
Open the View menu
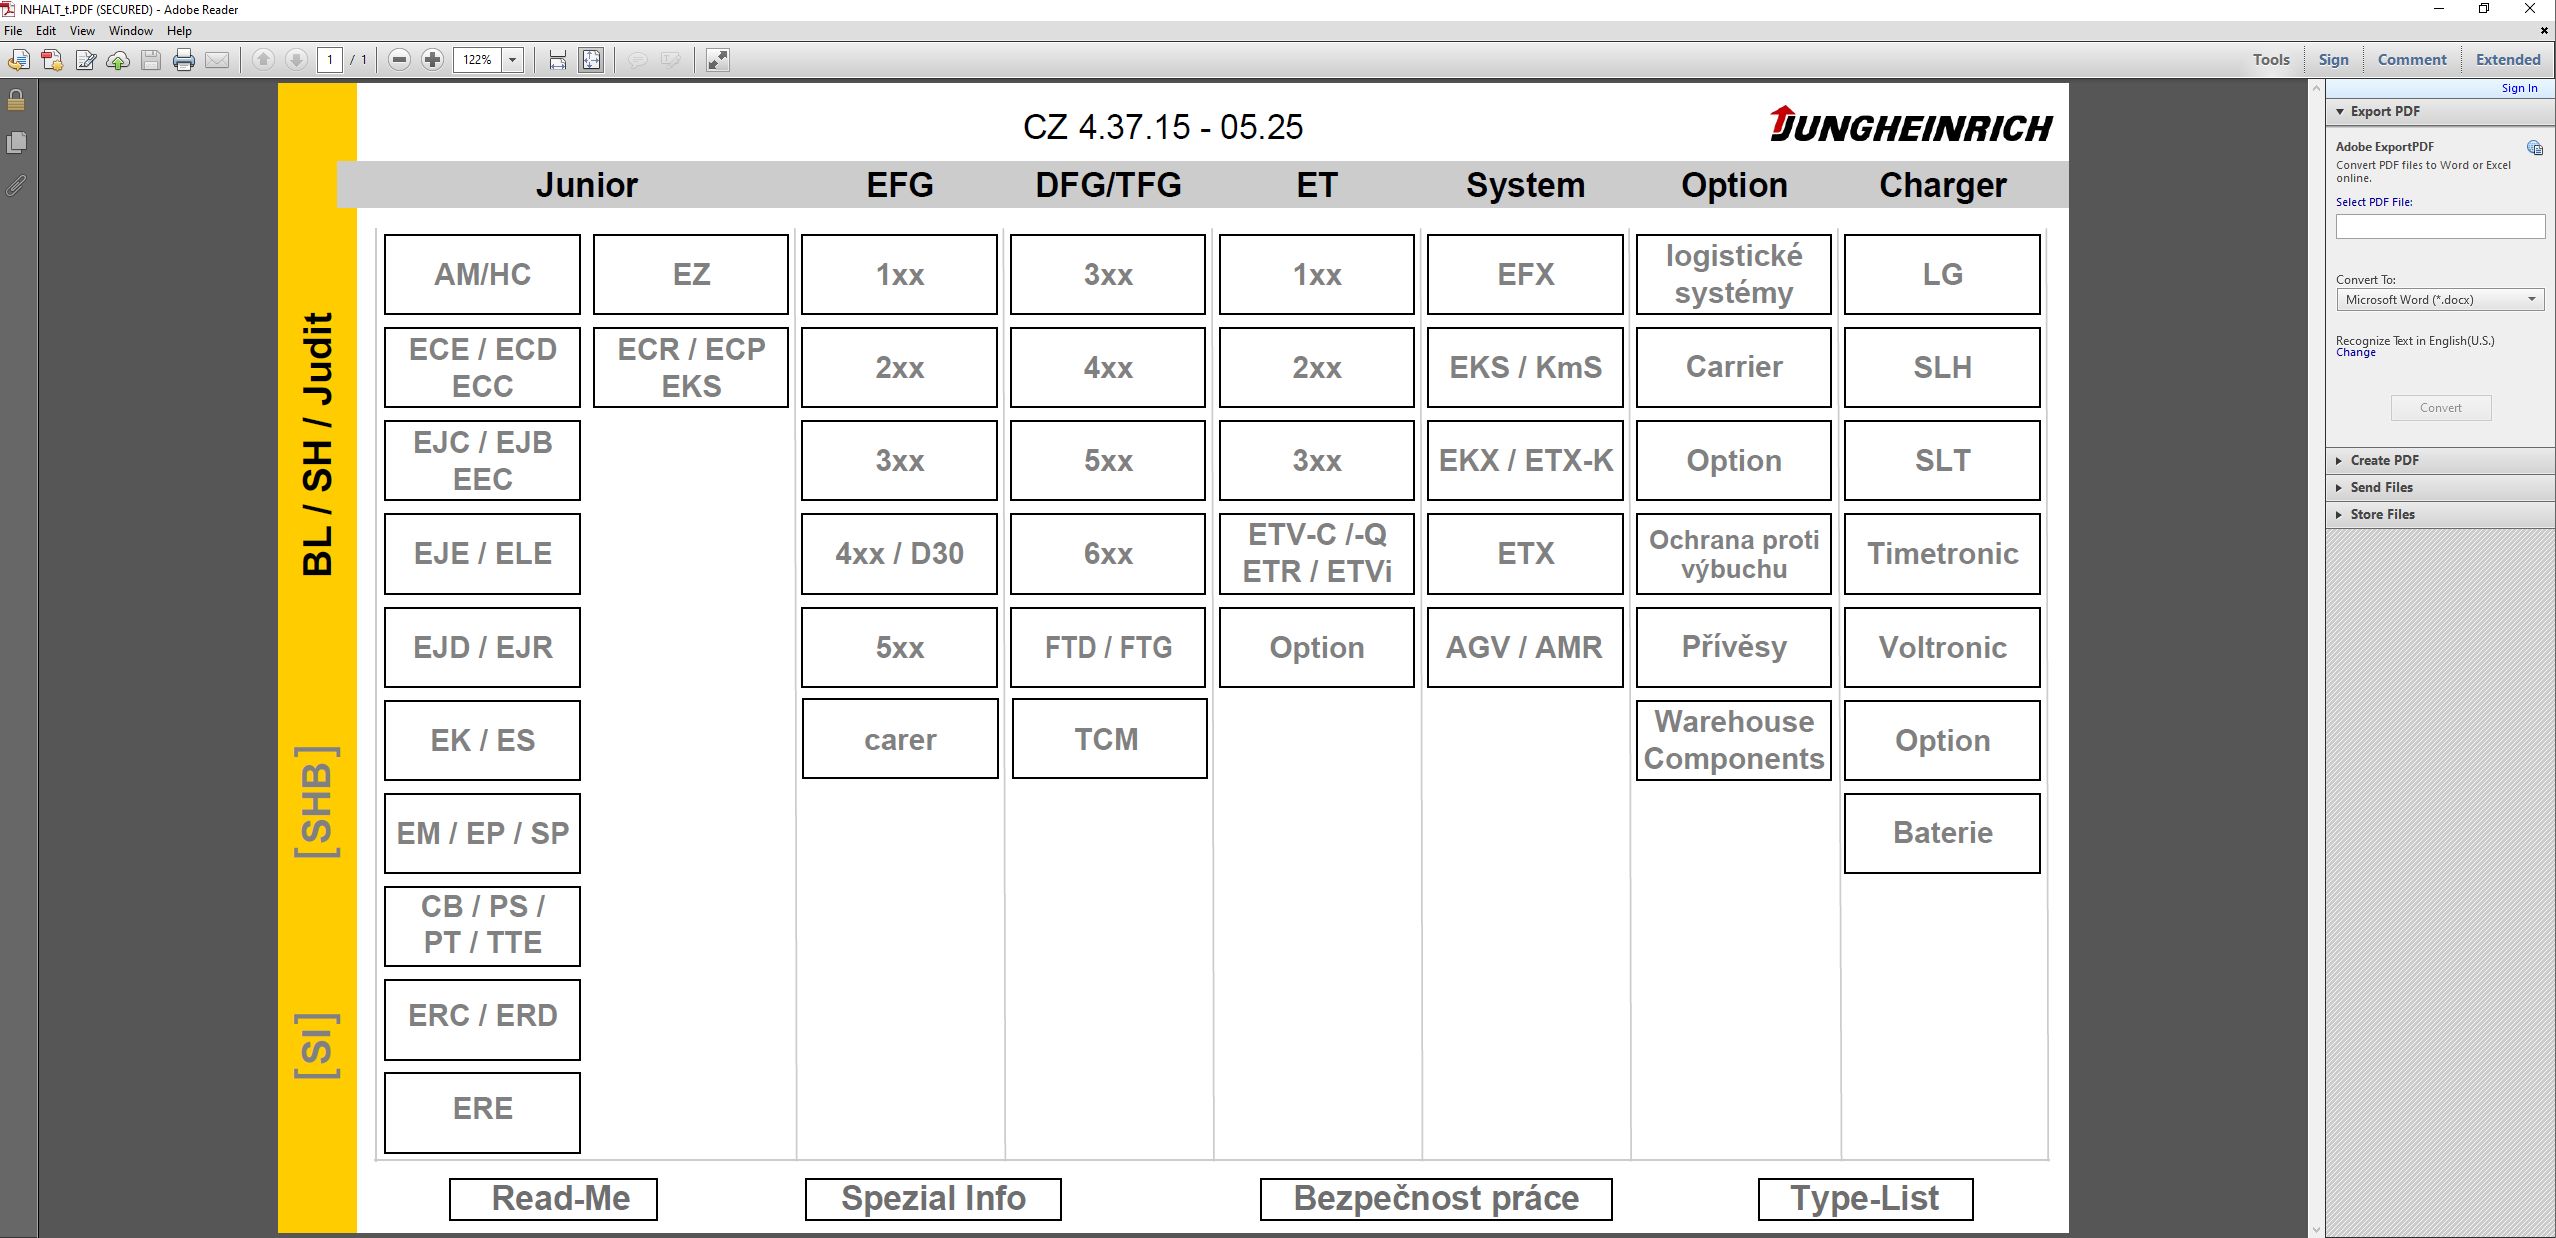click(x=82, y=30)
